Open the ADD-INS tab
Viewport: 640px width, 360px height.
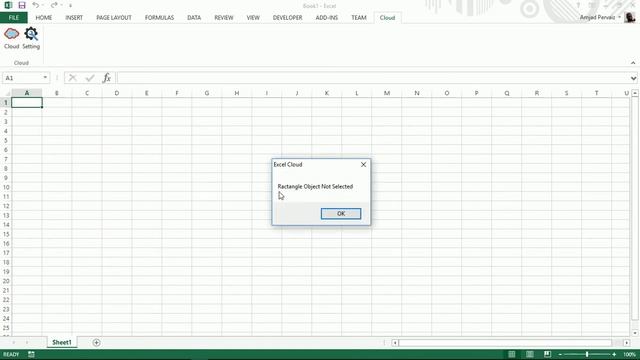coord(327,18)
